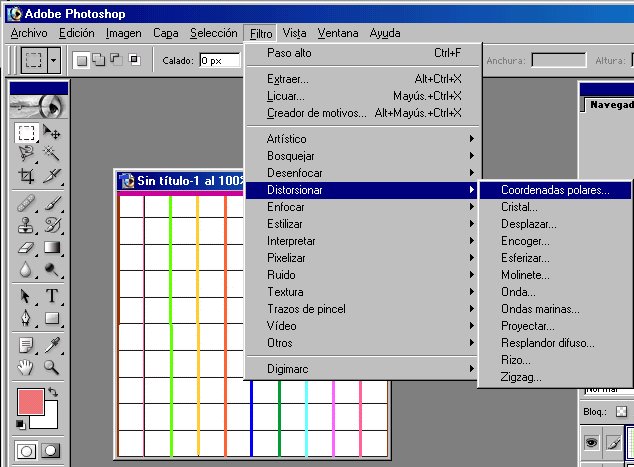Select the Type tool

(52, 296)
